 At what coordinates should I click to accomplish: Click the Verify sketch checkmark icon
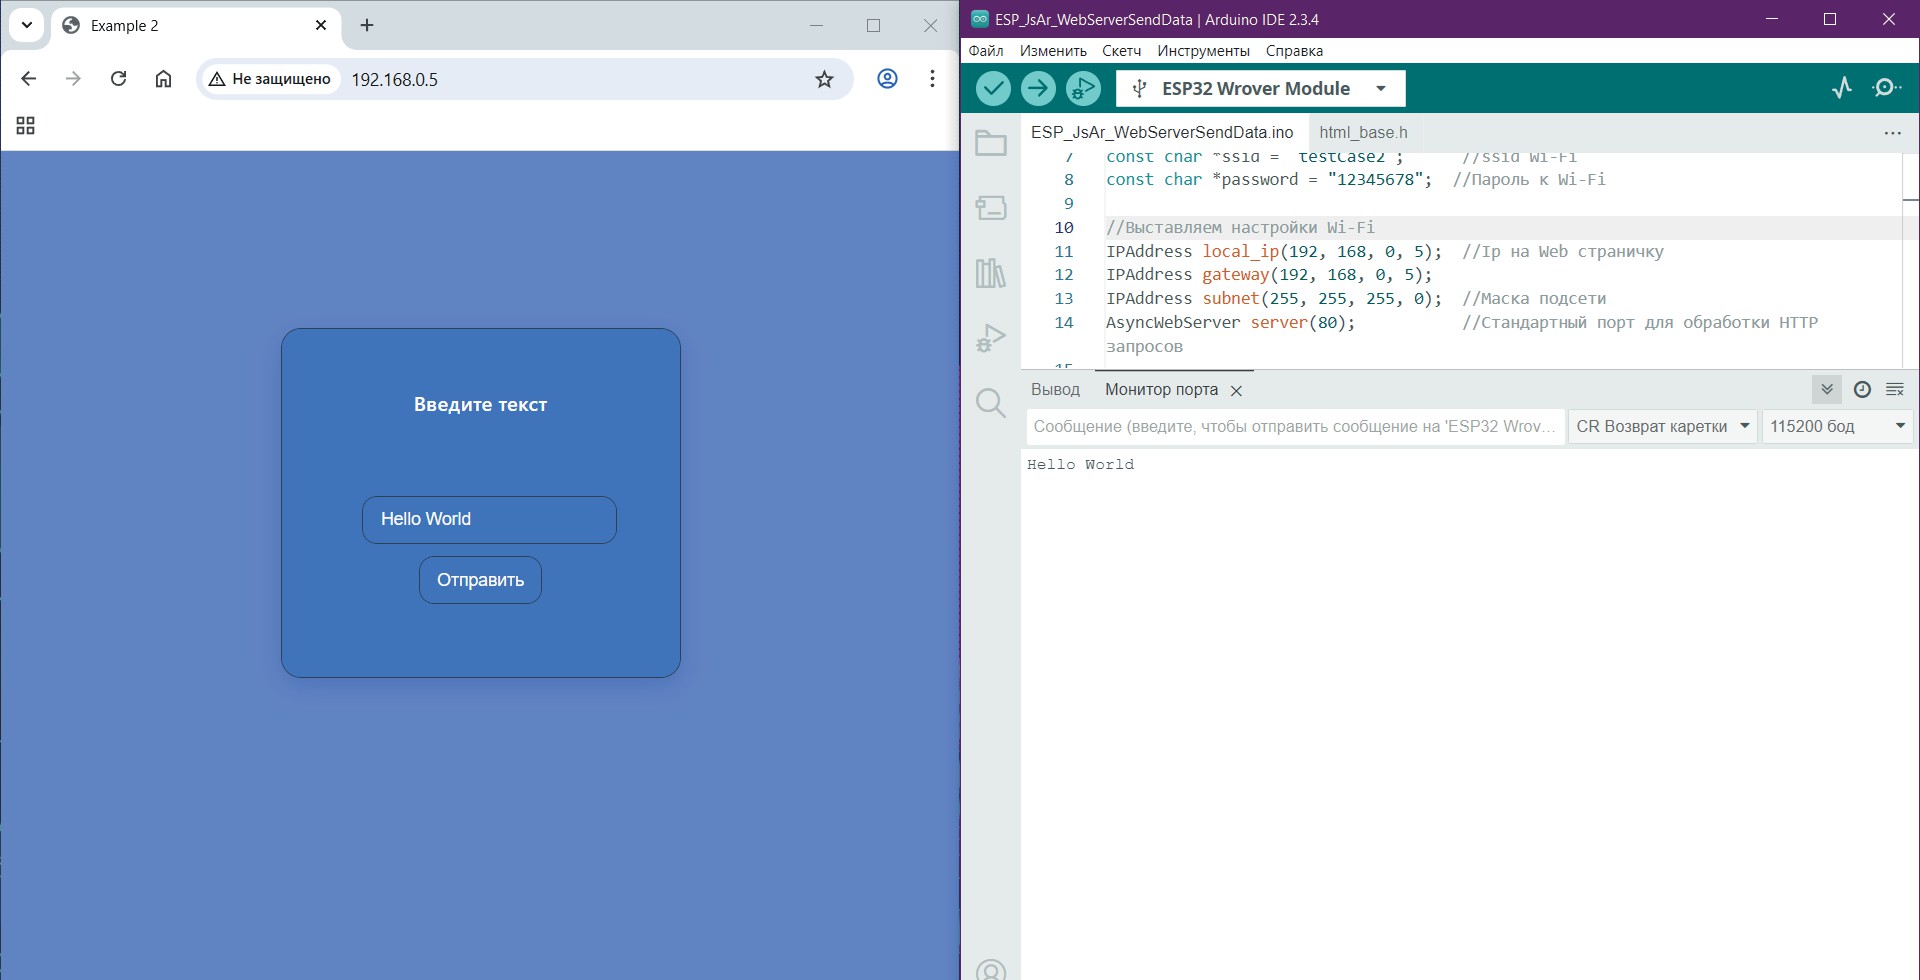993,89
